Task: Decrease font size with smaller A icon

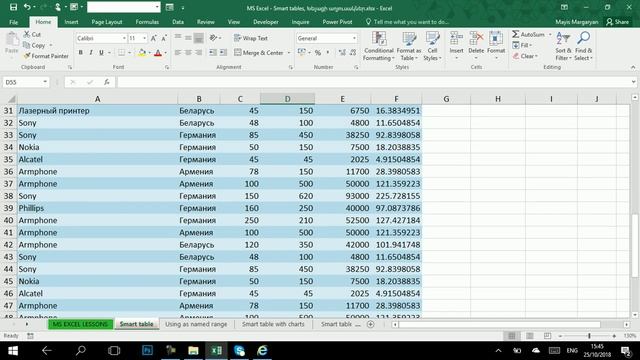Action: (x=164, y=38)
